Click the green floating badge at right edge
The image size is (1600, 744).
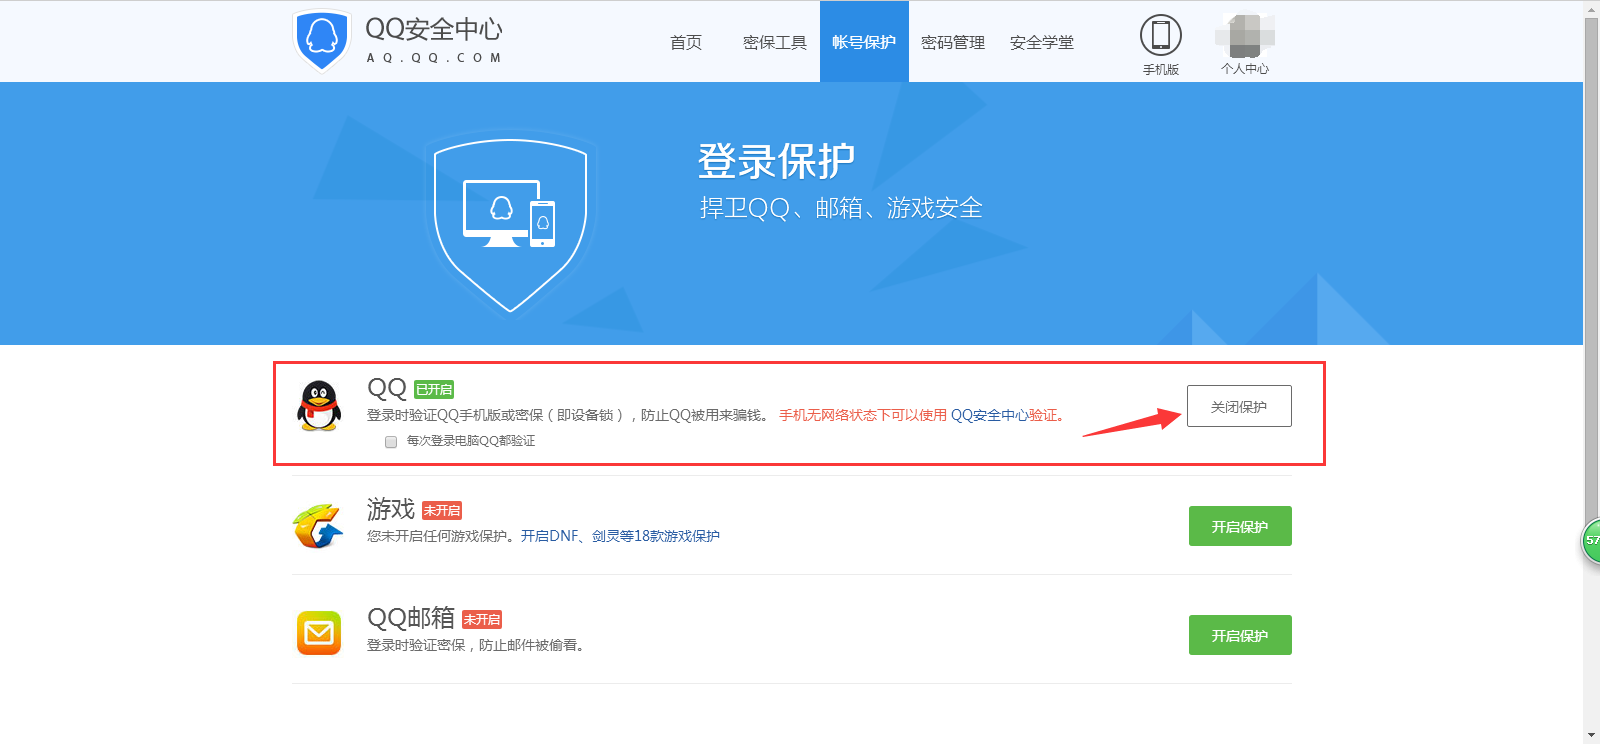pyautogui.click(x=1591, y=540)
